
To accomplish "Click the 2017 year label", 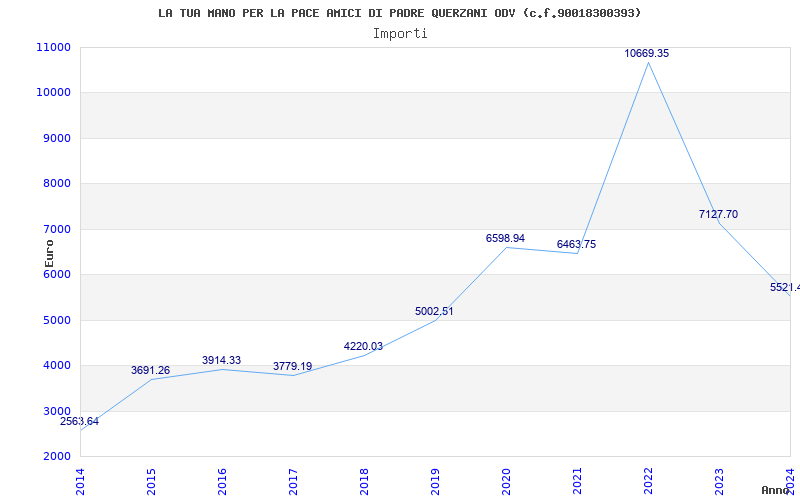I will [293, 481].
